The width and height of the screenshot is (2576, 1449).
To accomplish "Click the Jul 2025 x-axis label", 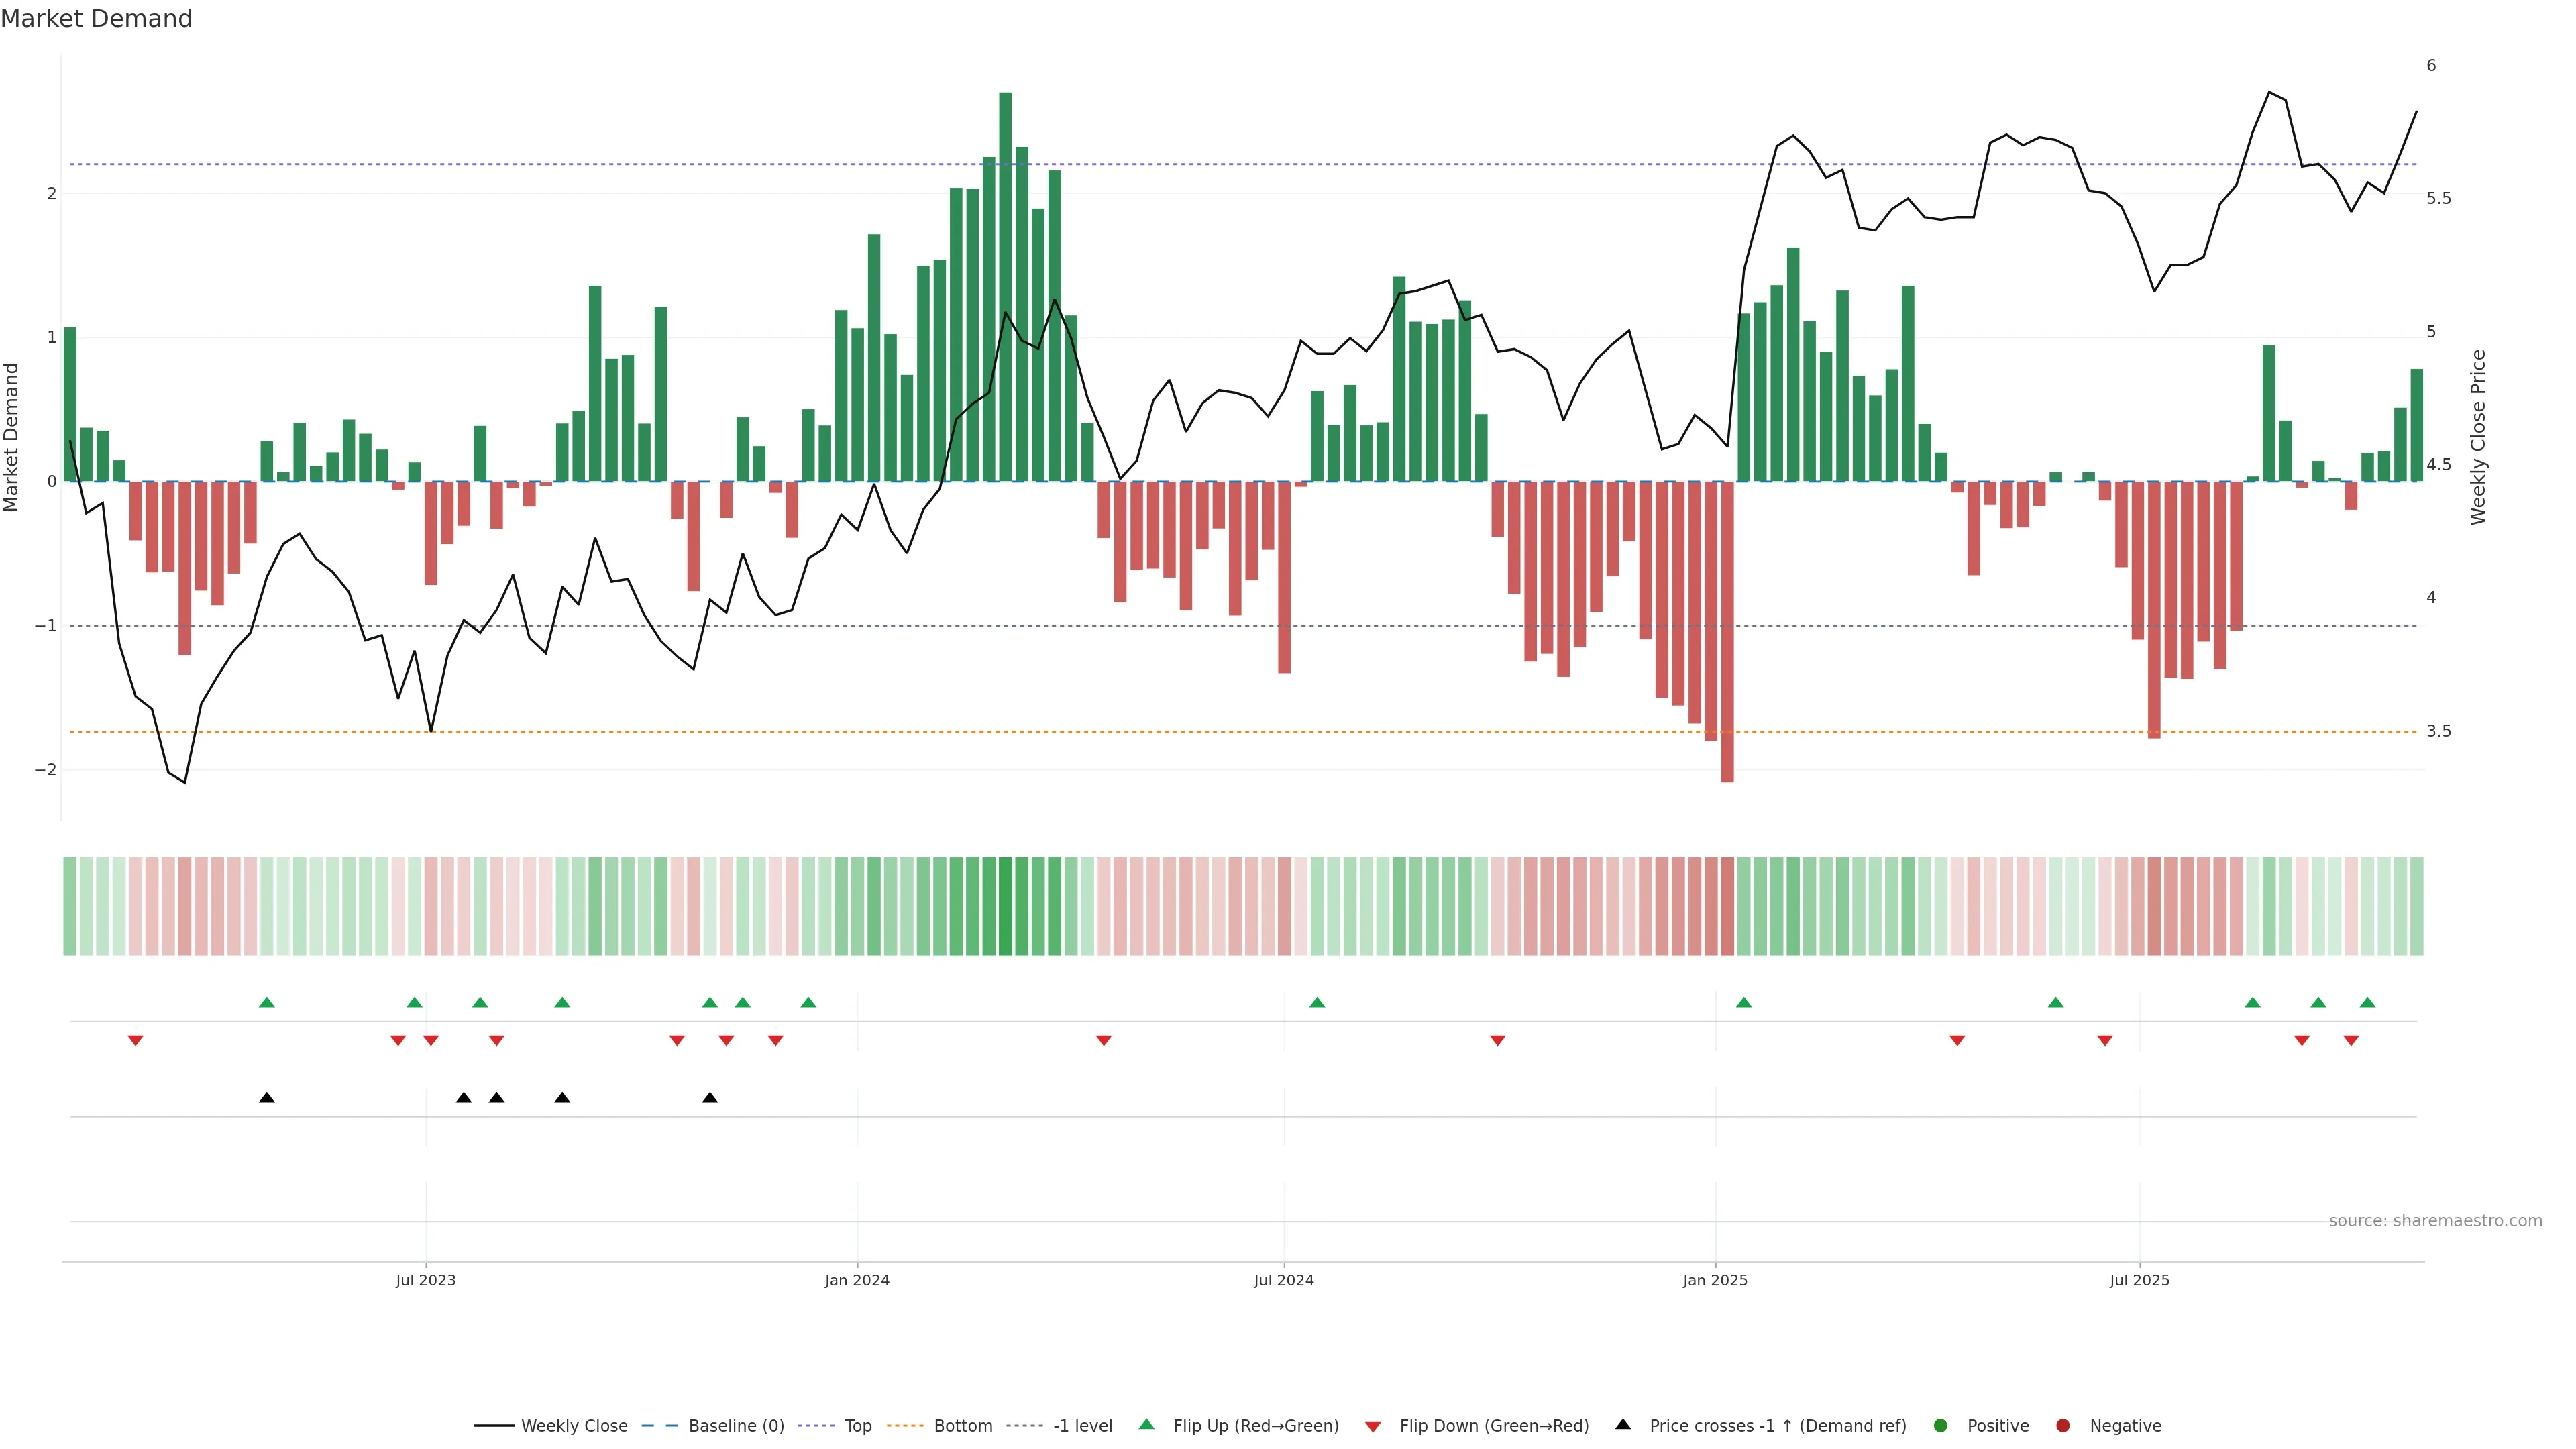I will (2139, 1280).
